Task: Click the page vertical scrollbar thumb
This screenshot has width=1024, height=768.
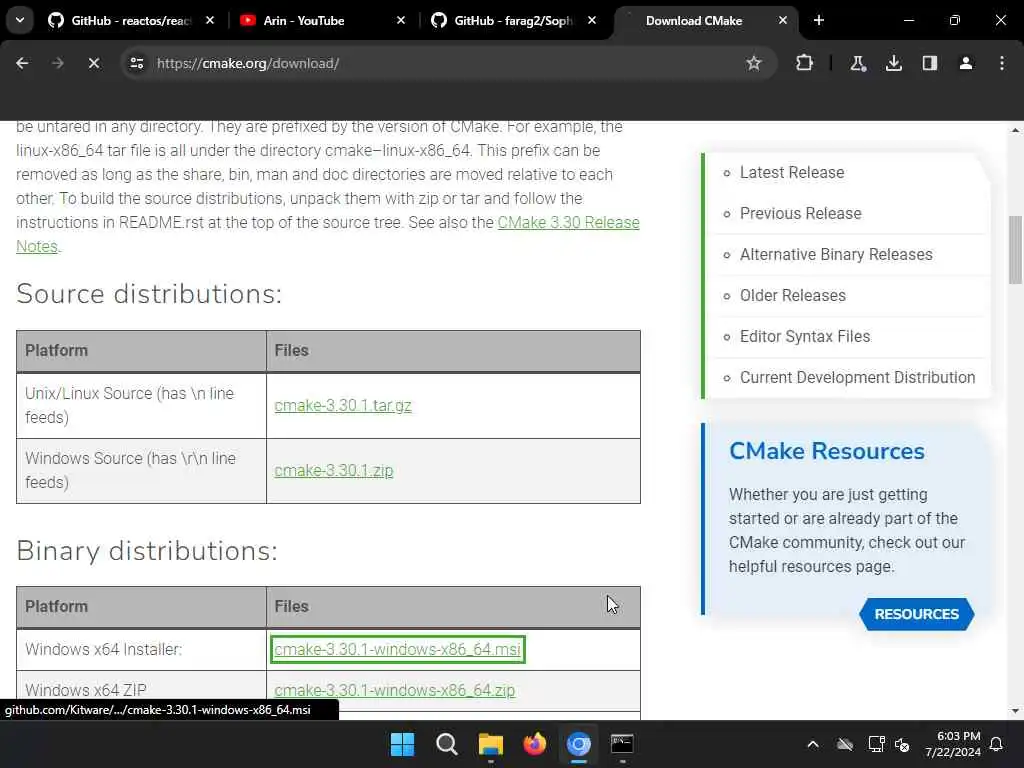Action: 1015,249
